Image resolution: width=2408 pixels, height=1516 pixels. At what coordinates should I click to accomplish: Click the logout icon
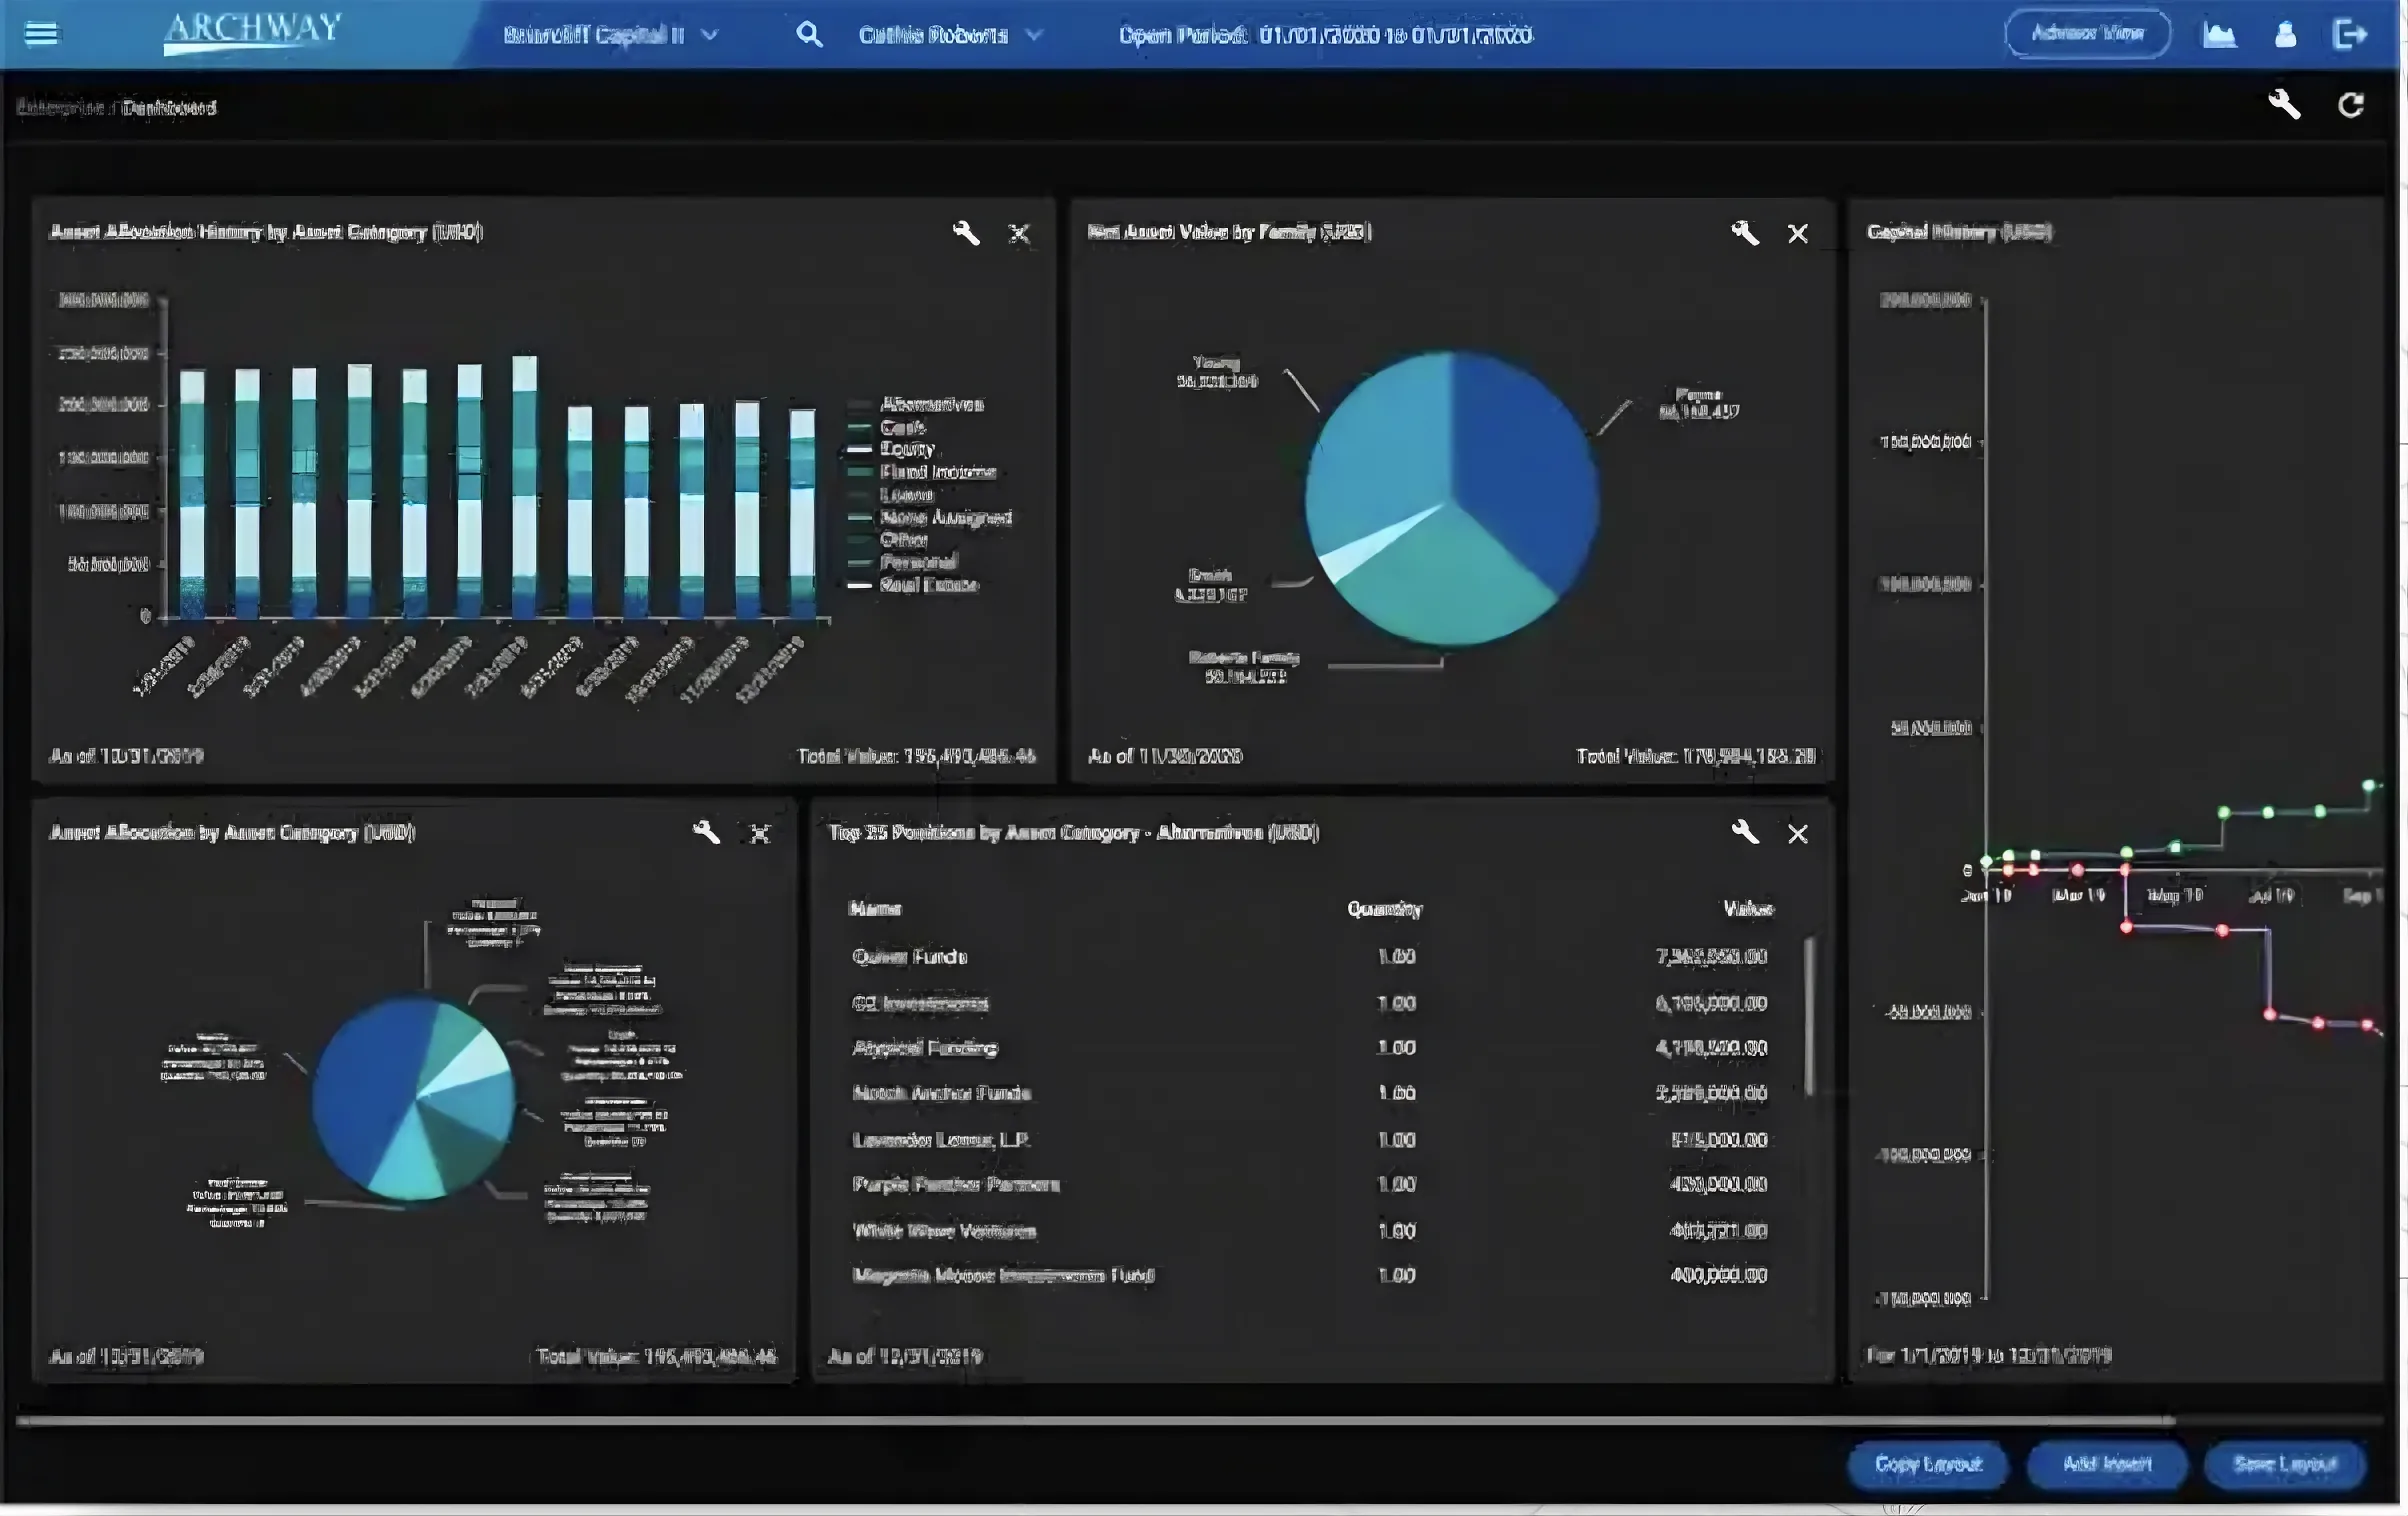point(2350,35)
